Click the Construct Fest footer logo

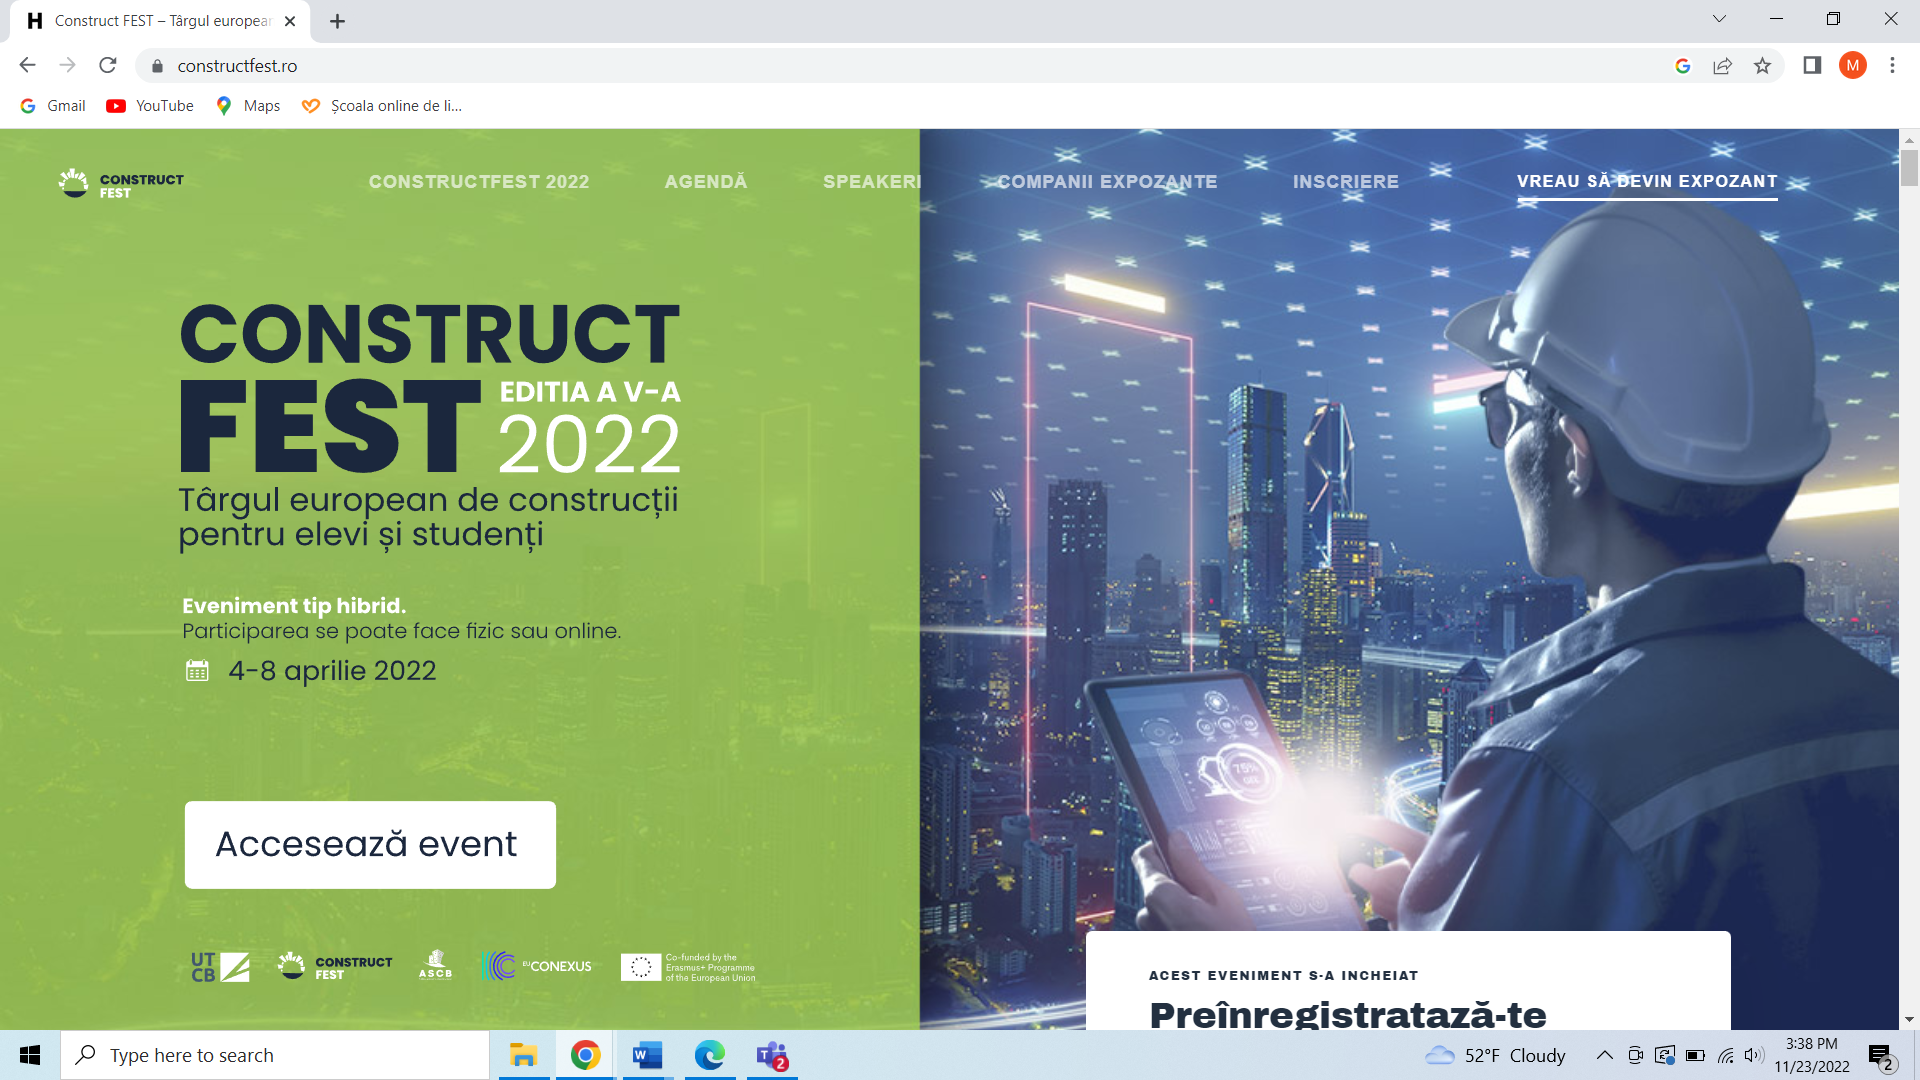point(335,967)
